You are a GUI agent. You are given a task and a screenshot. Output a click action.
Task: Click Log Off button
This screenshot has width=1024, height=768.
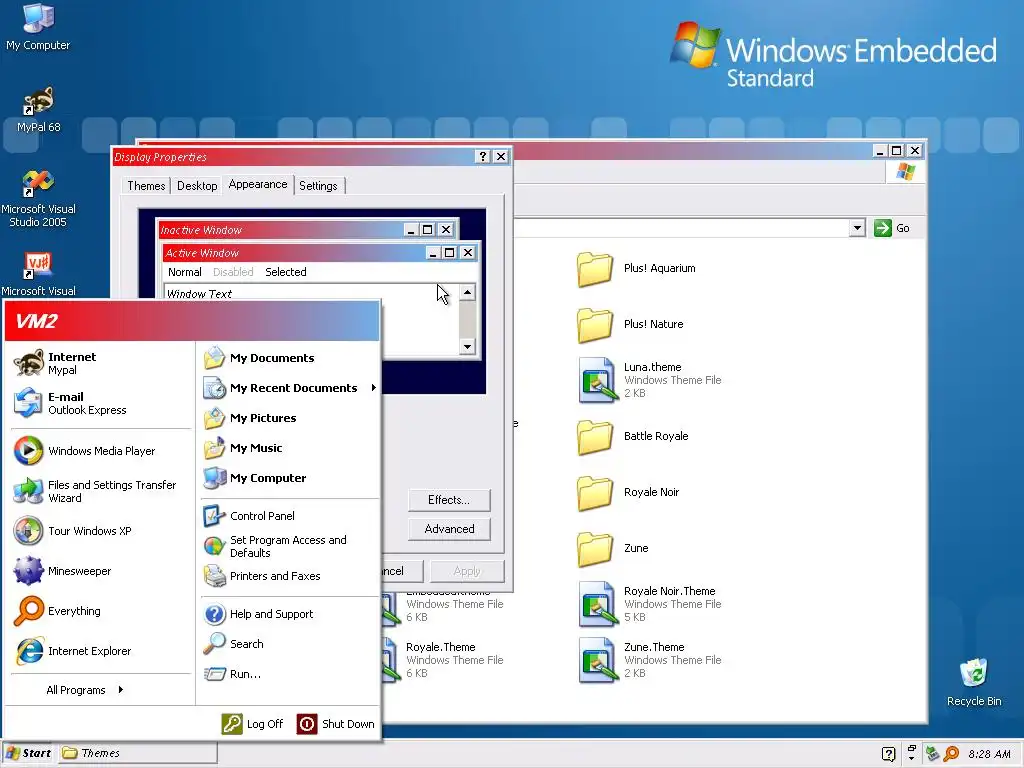coord(253,724)
